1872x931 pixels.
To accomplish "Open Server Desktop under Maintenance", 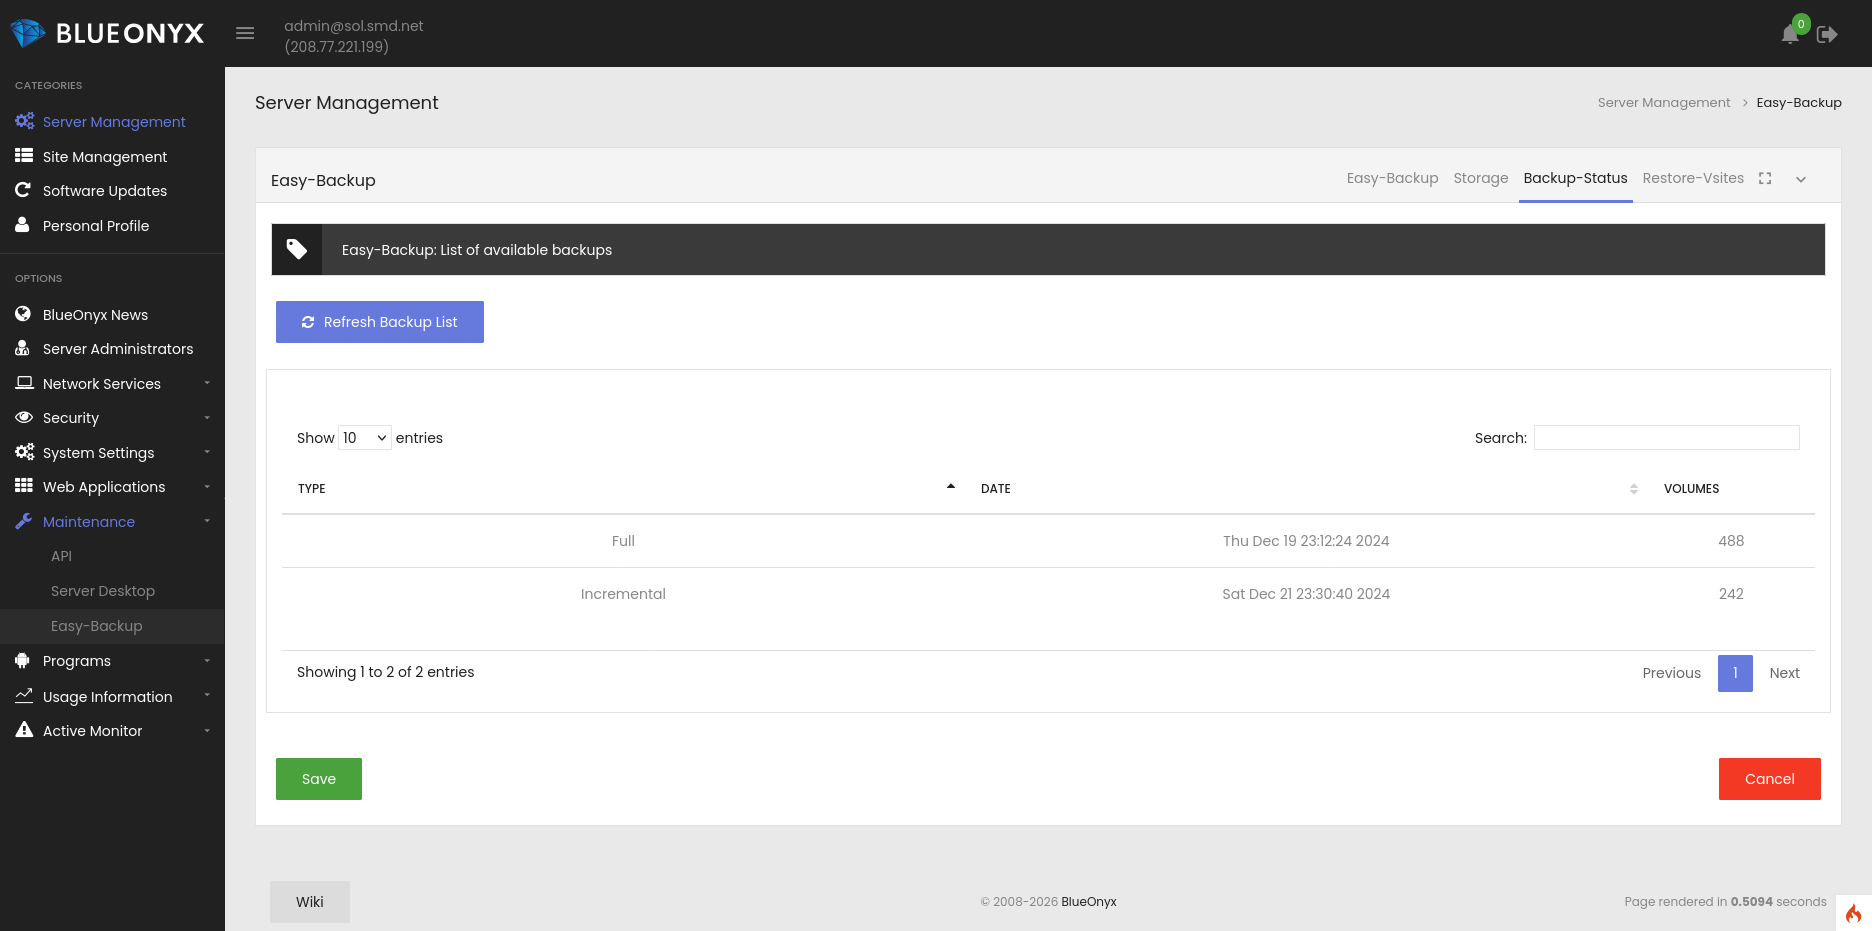I will [103, 591].
